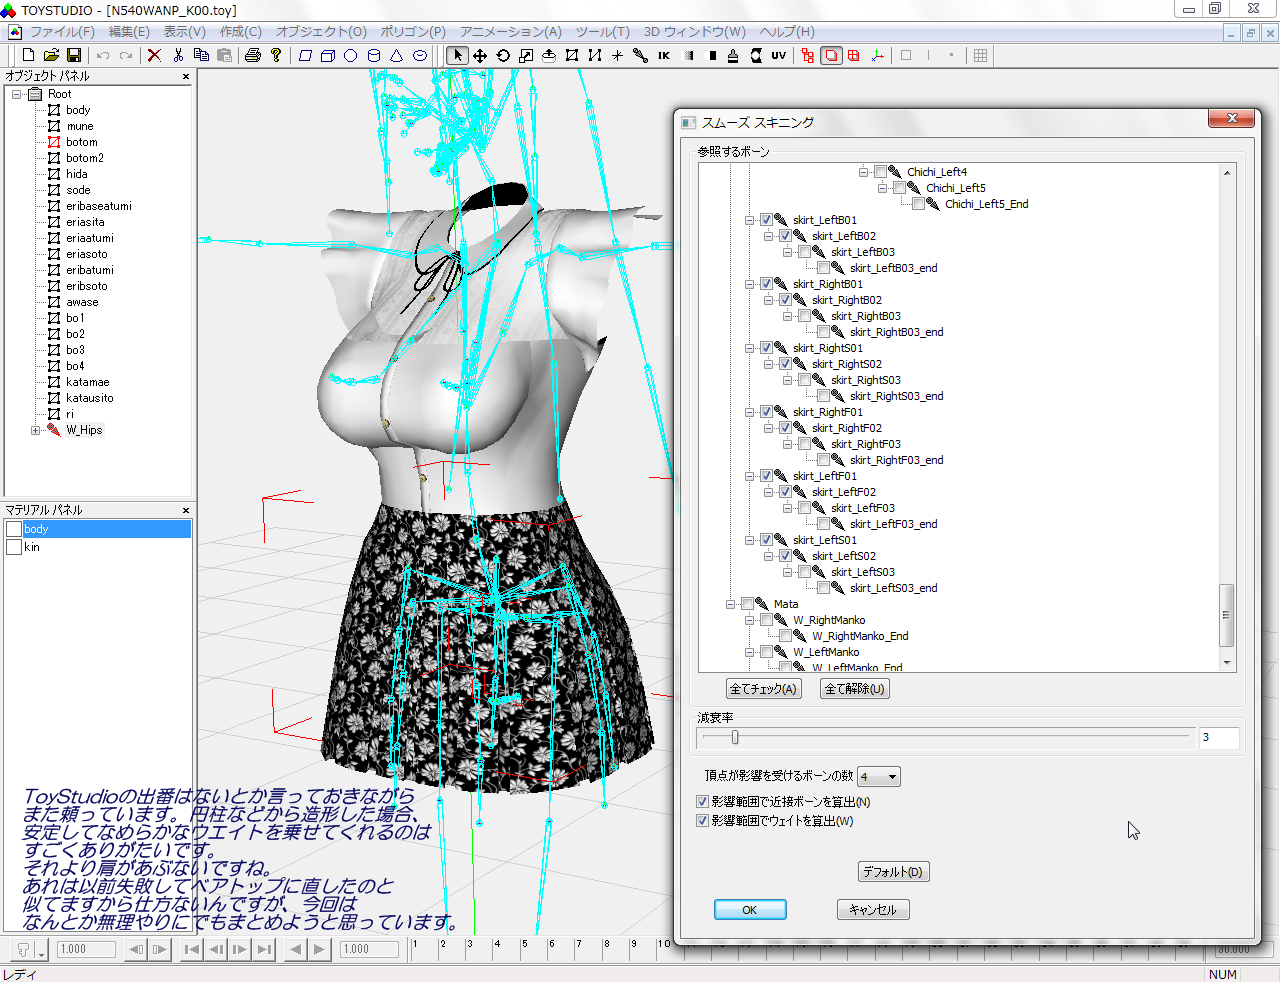
Task: Click the IK tool icon
Action: pyautogui.click(x=663, y=56)
